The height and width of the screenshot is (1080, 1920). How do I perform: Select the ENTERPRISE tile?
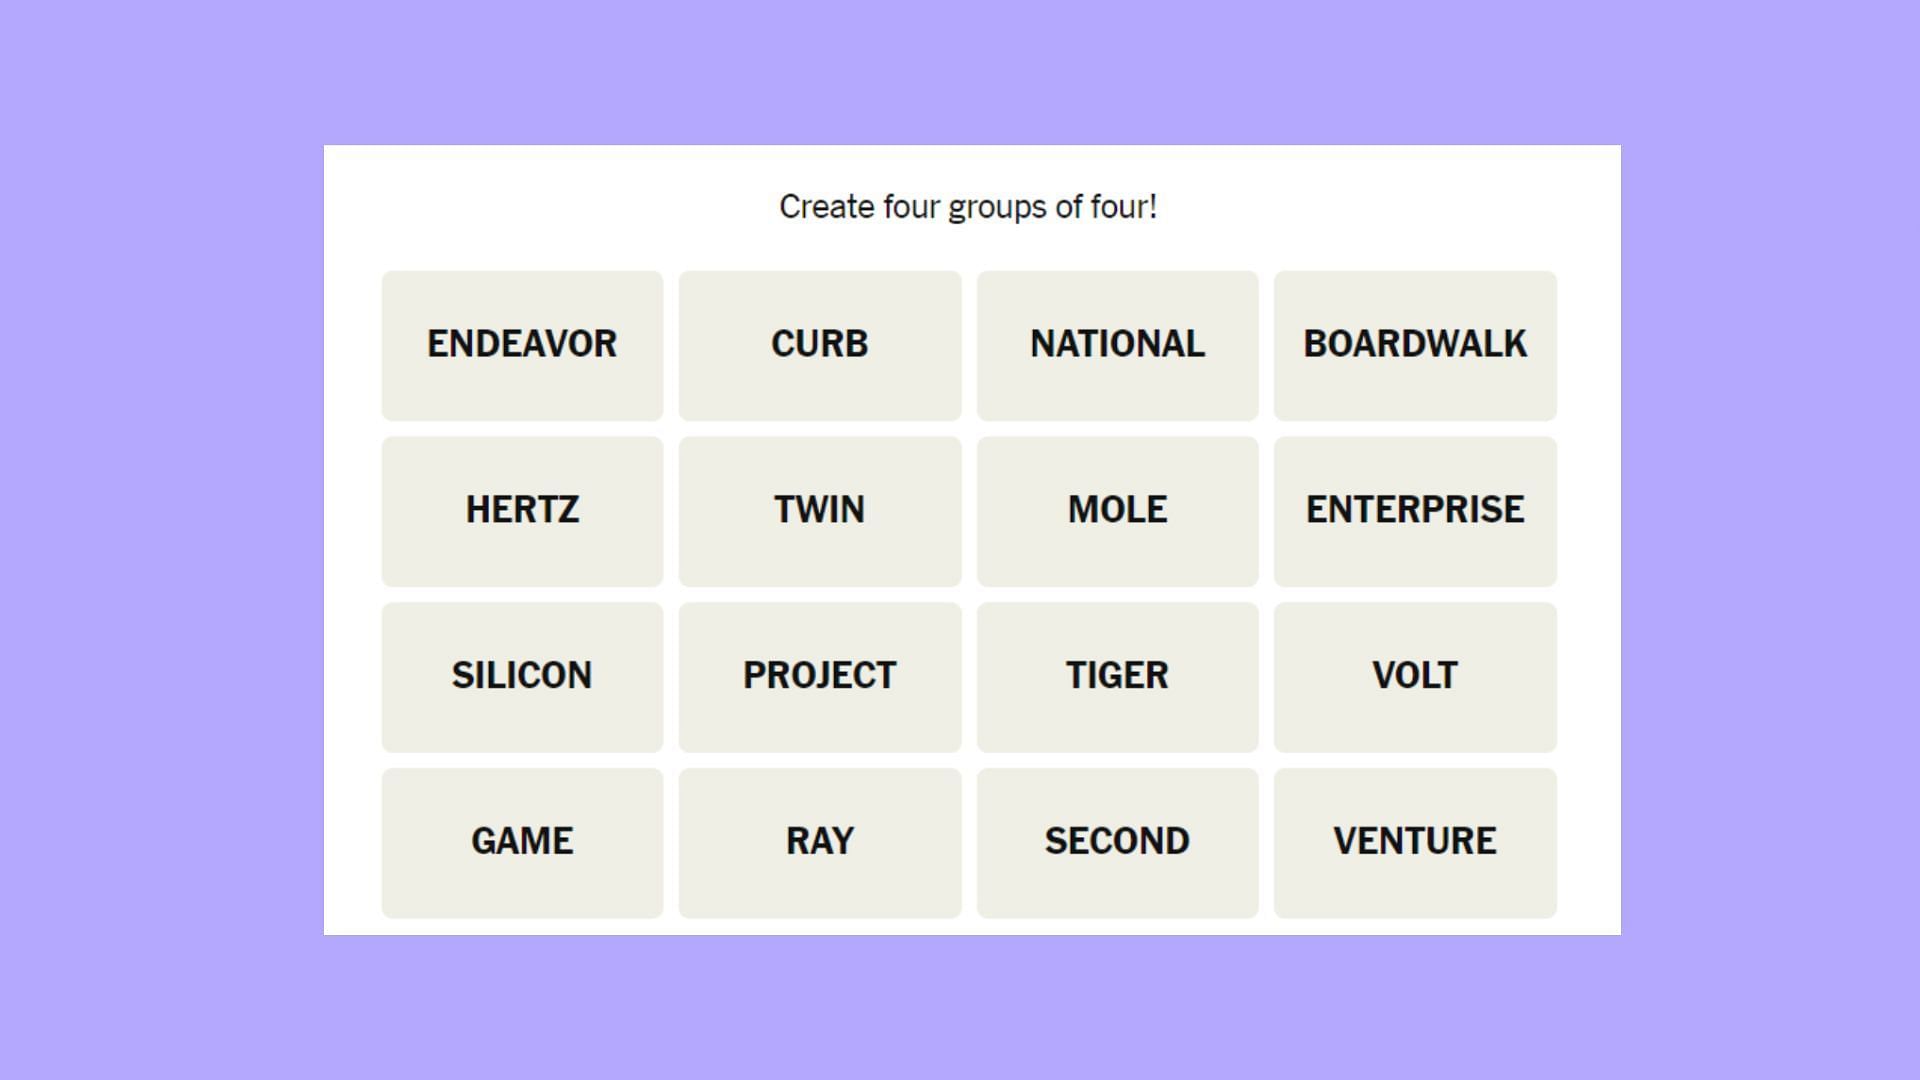(x=1415, y=509)
